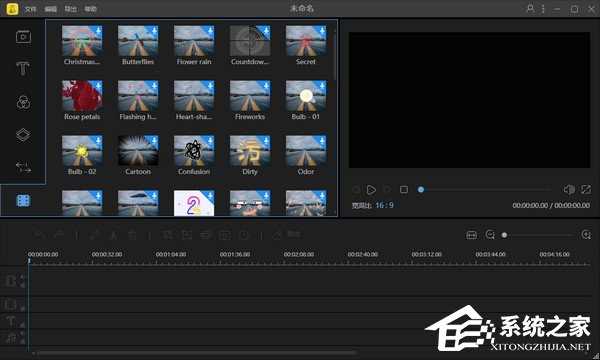
Task: Open the three-dot more options menu
Action: pos(543,9)
